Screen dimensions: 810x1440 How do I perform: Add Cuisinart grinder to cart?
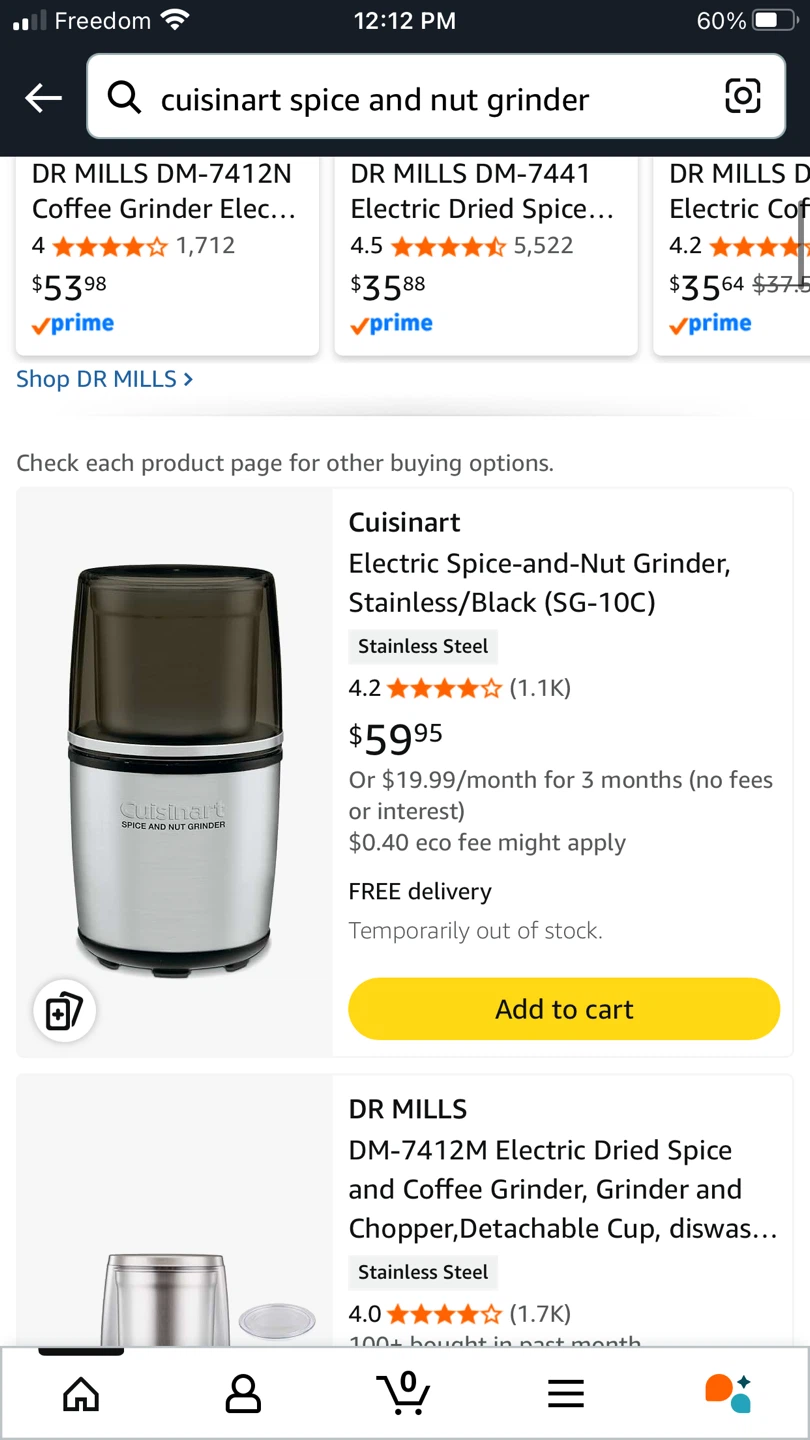pos(564,1009)
